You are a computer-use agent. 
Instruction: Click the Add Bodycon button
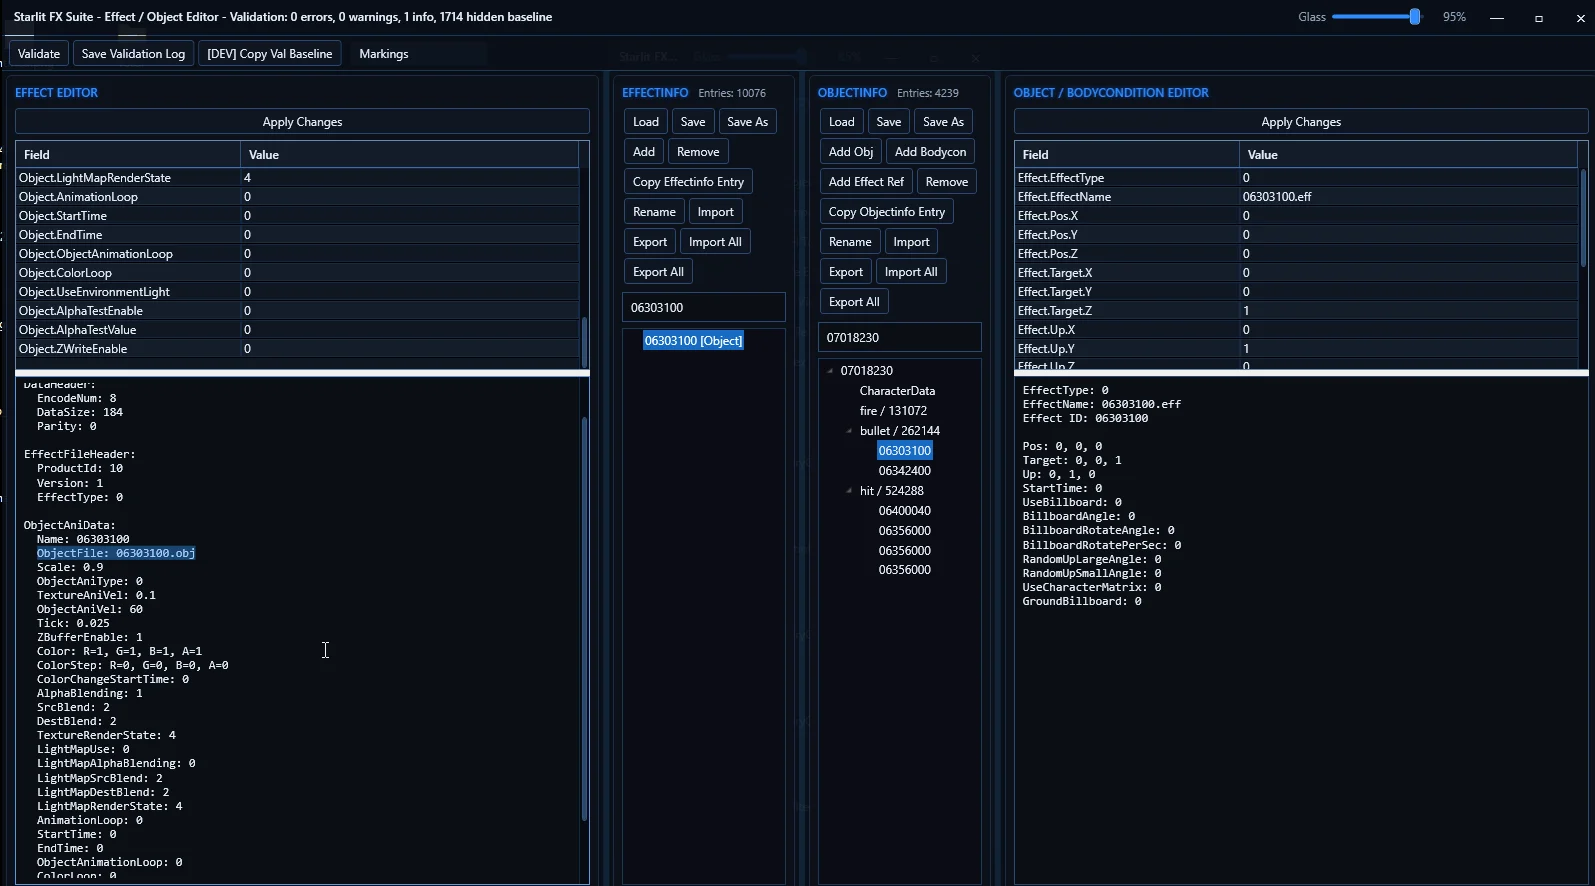coord(931,152)
